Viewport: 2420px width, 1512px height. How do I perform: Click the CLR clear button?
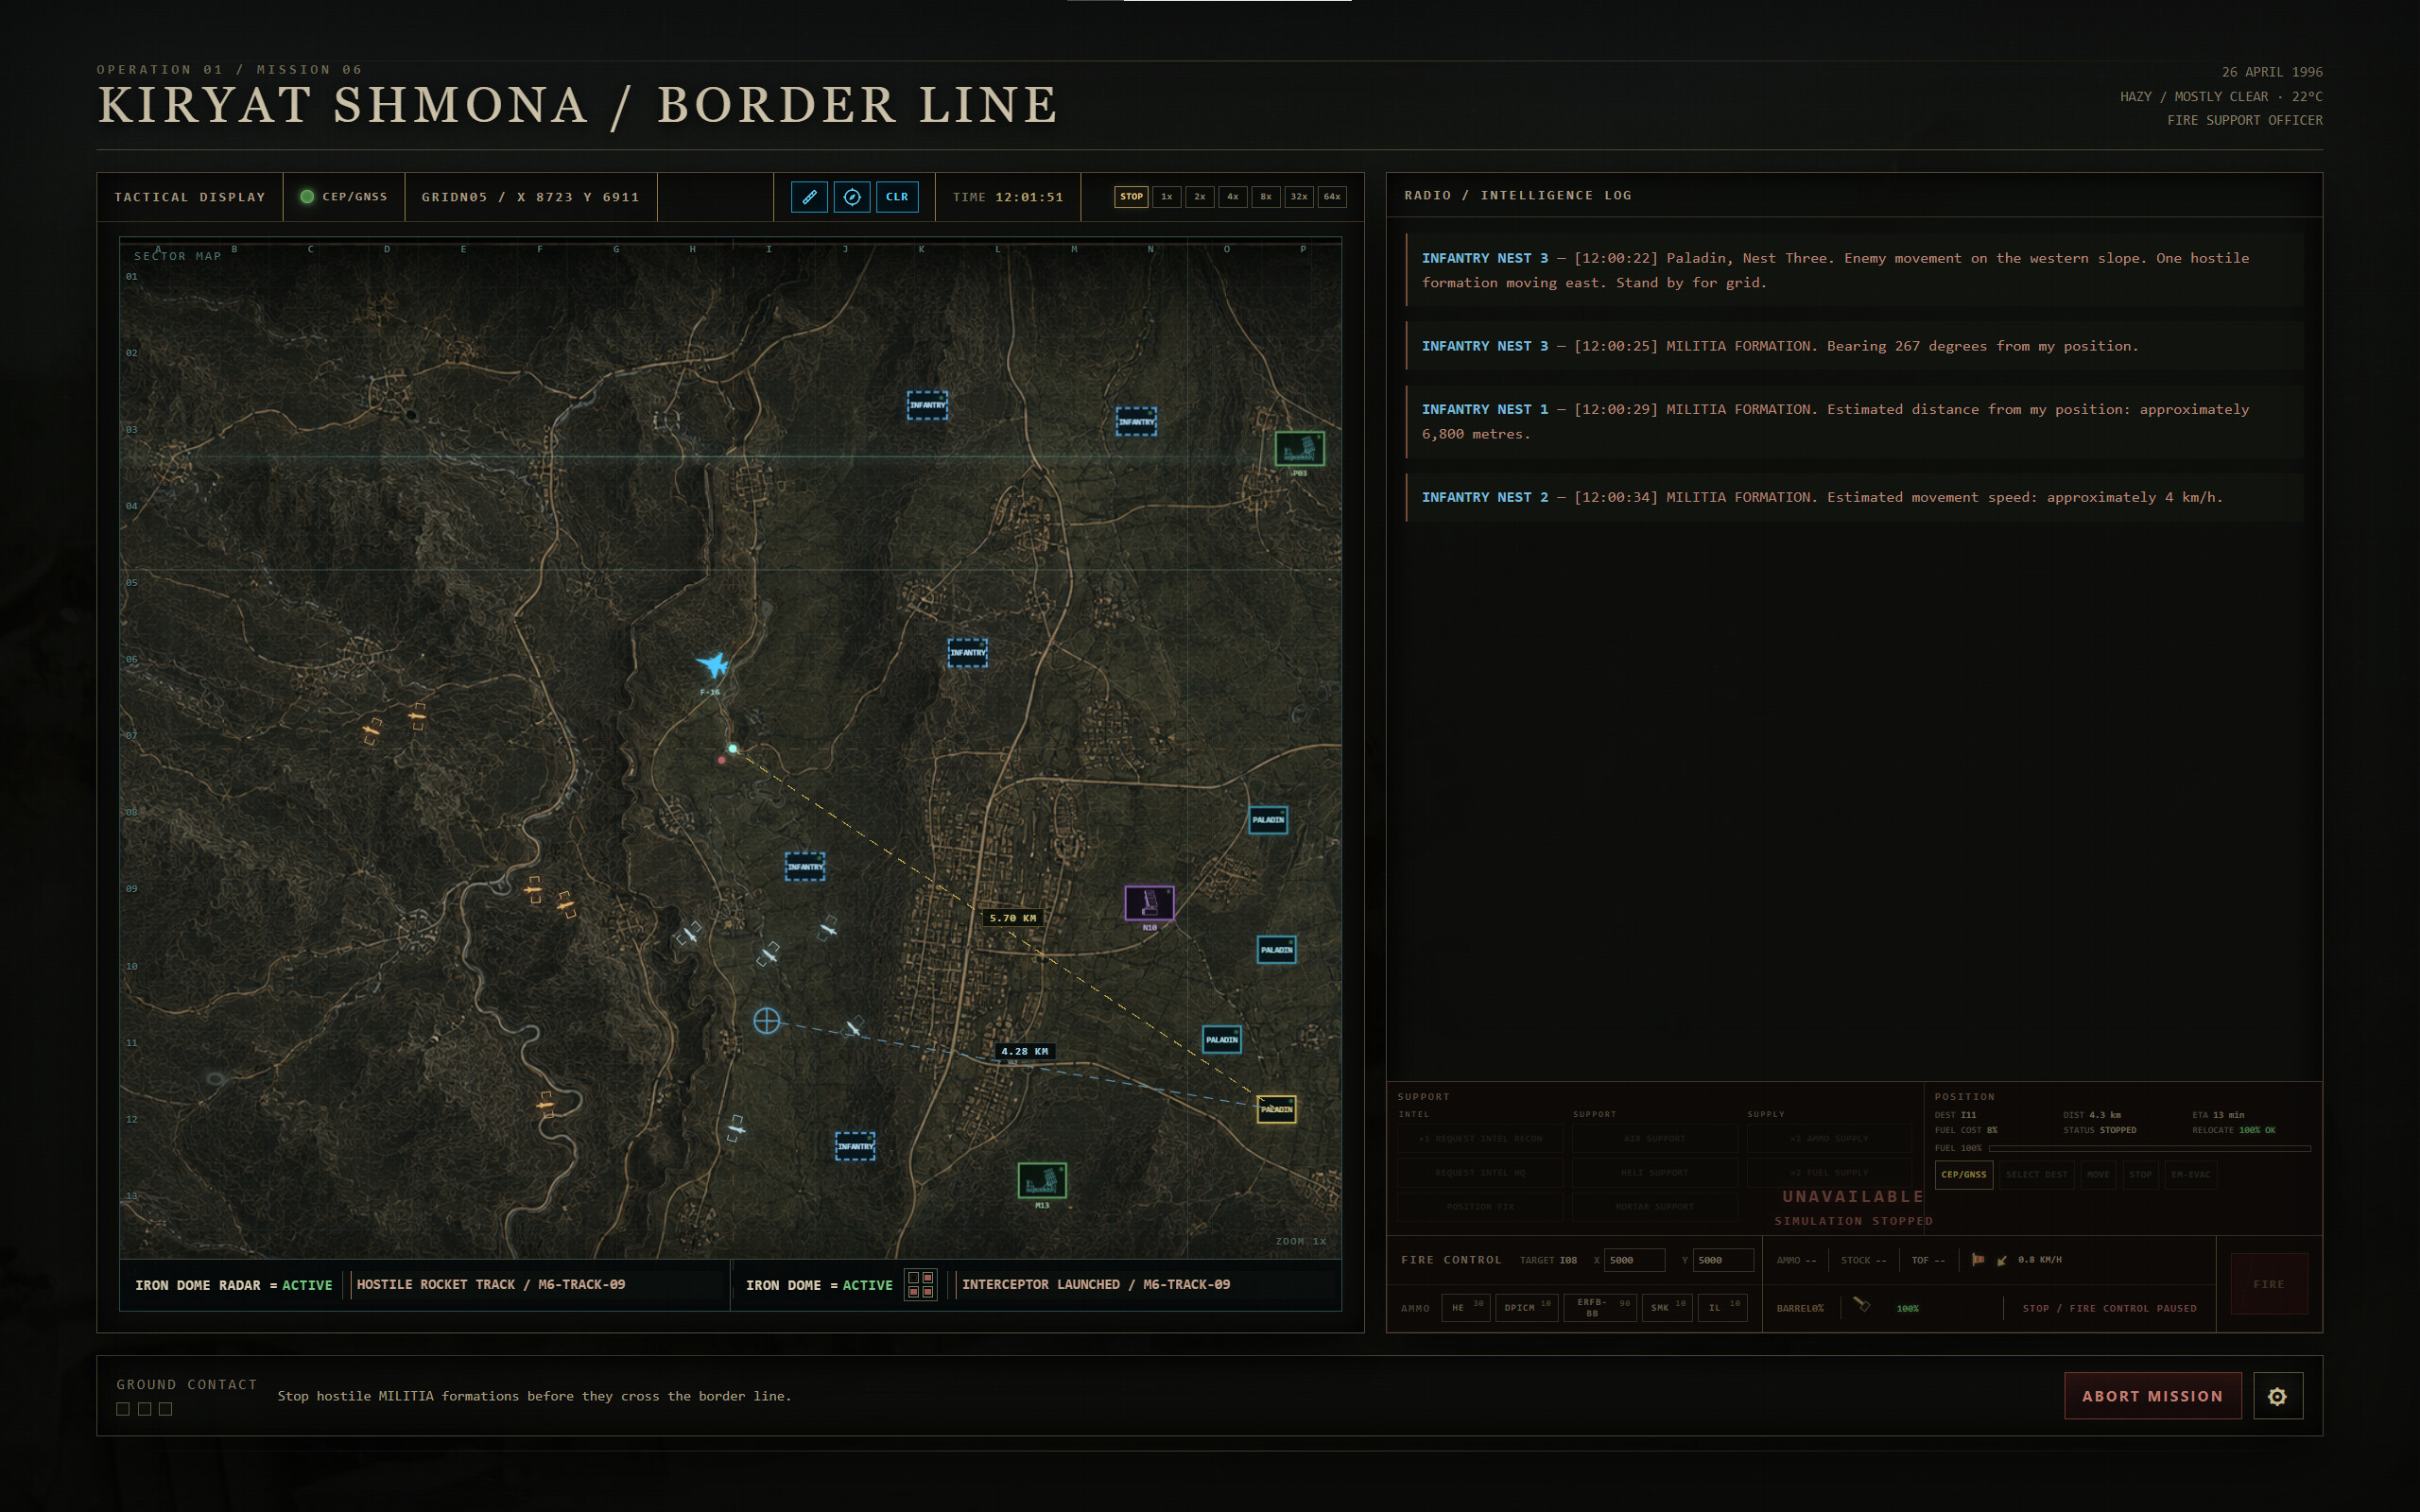pos(897,197)
